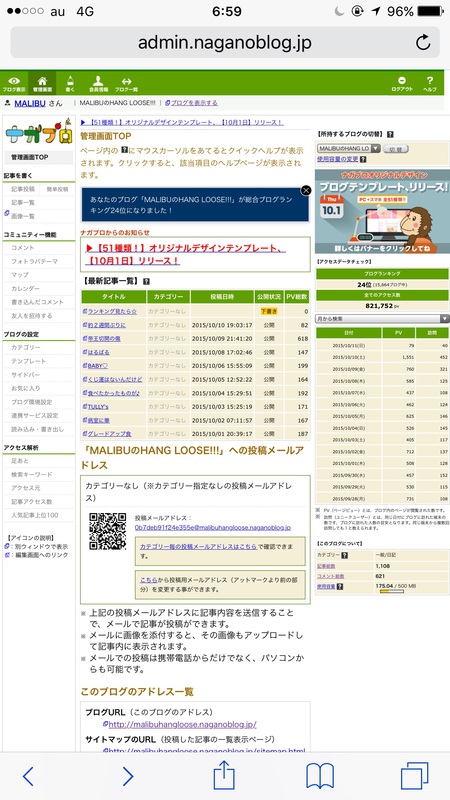
Task: Go back with Safari back arrow
Action: (x=28, y=776)
